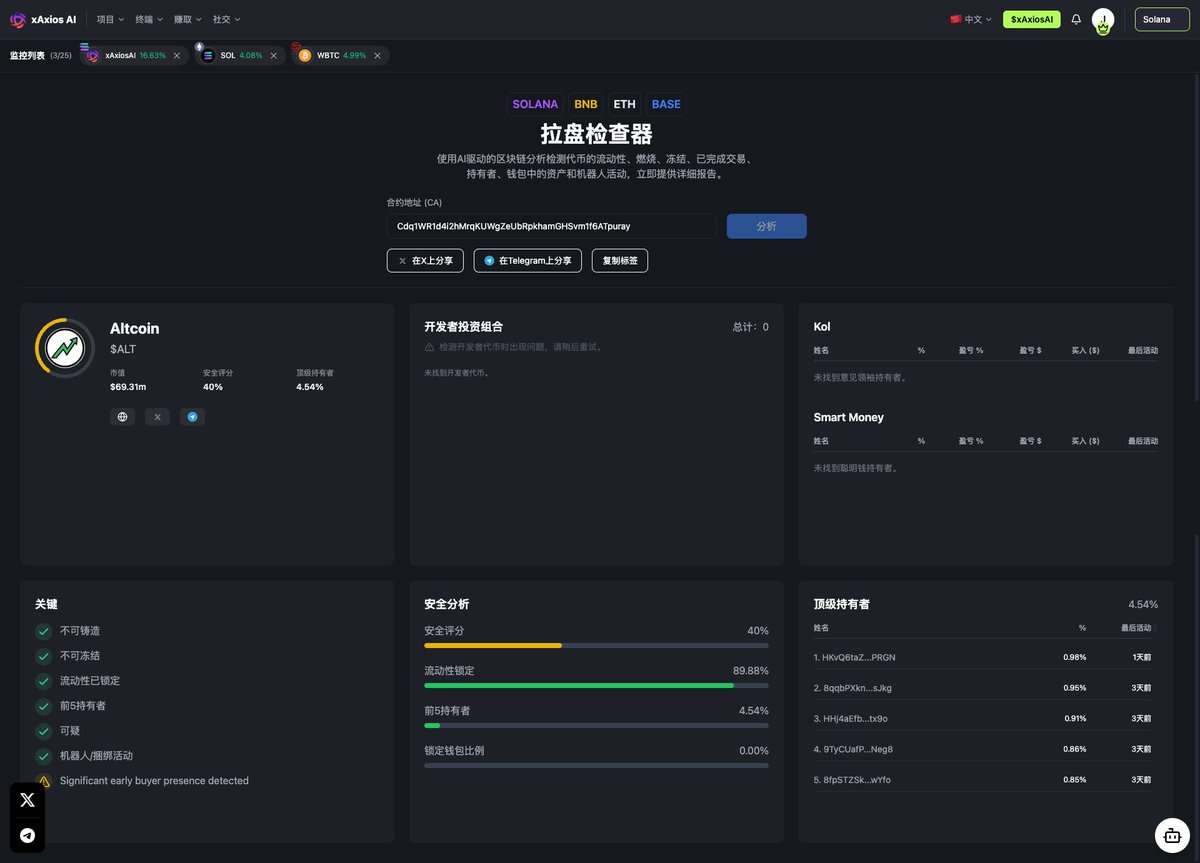Click the $xAxiosAI green button

point(1032,19)
